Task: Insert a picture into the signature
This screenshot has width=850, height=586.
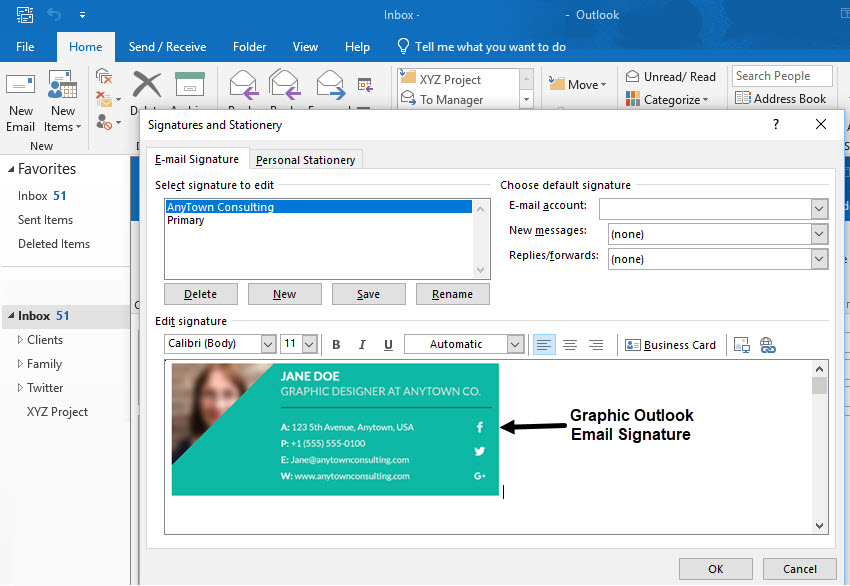Action: coord(742,344)
